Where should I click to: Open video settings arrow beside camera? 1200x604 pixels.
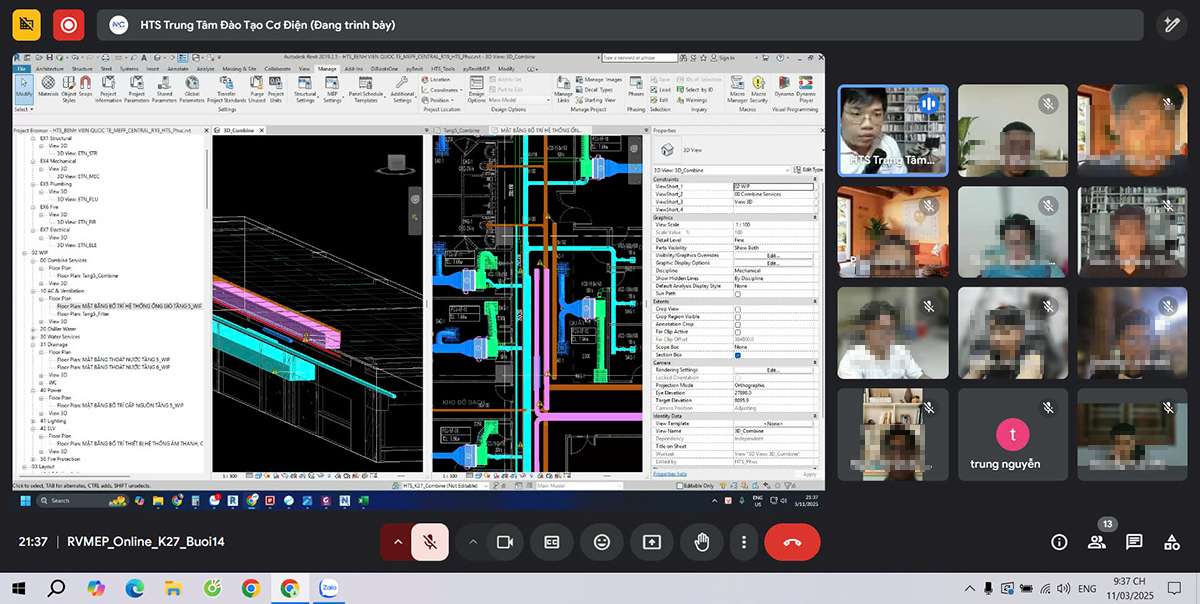point(472,542)
